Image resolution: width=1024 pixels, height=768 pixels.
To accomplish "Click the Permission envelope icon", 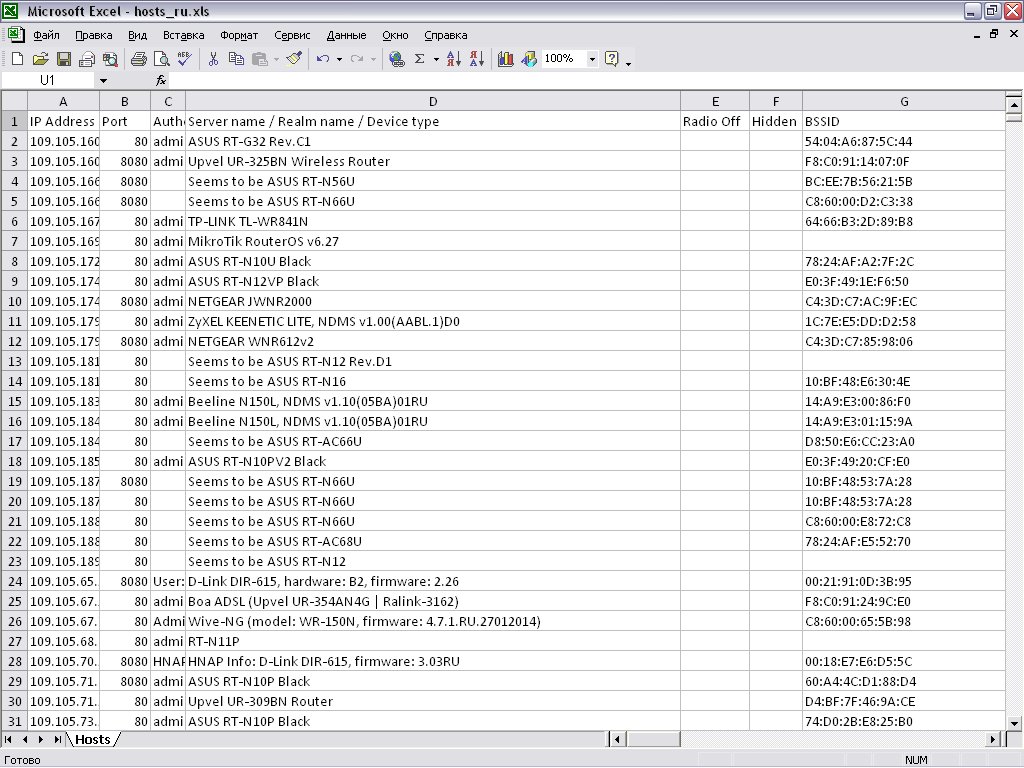I will tap(87, 59).
